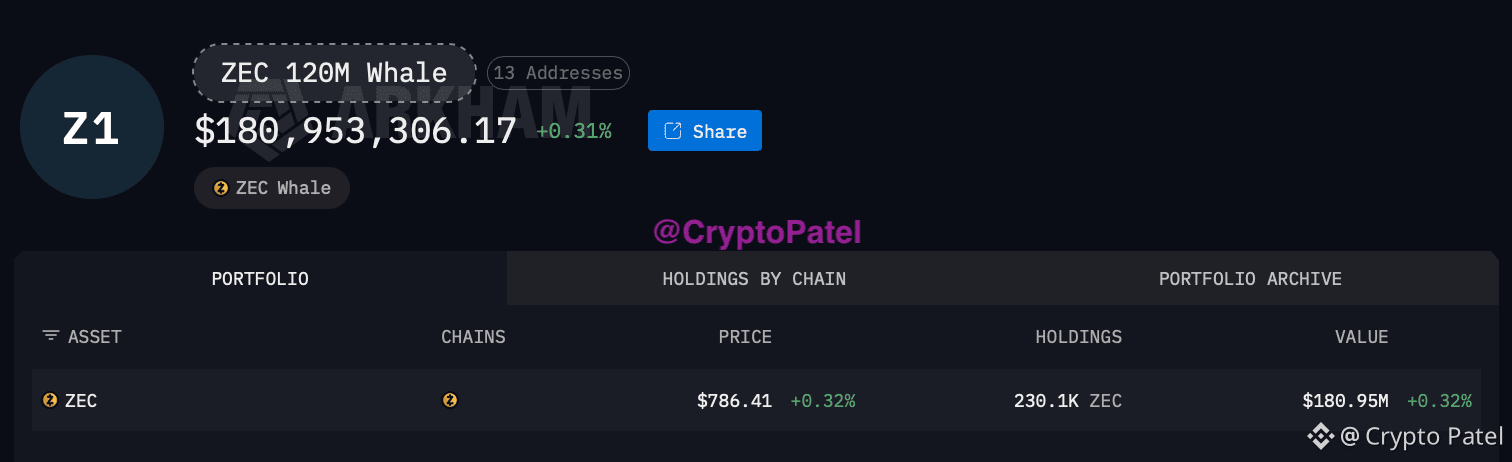The height and width of the screenshot is (462, 1512).
Task: Switch to HOLDINGS BY CHAIN tab
Action: tap(754, 279)
